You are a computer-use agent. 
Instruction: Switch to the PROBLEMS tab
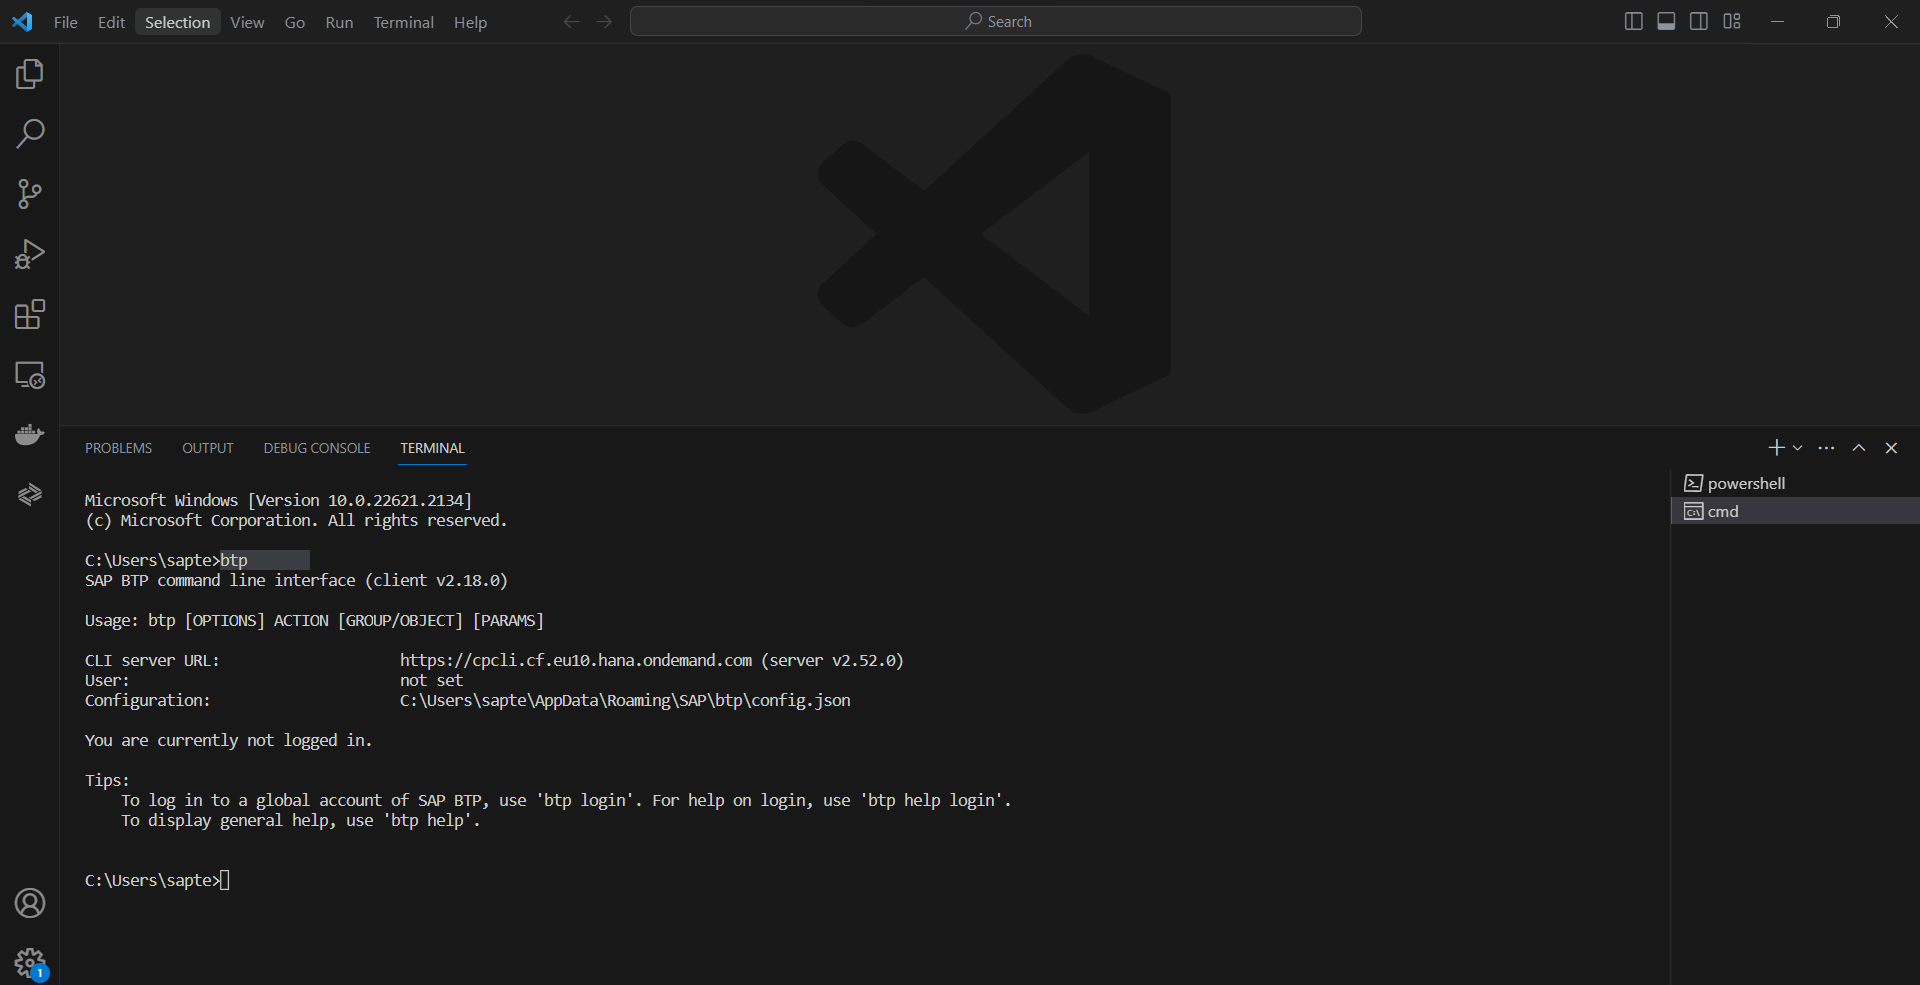point(118,448)
